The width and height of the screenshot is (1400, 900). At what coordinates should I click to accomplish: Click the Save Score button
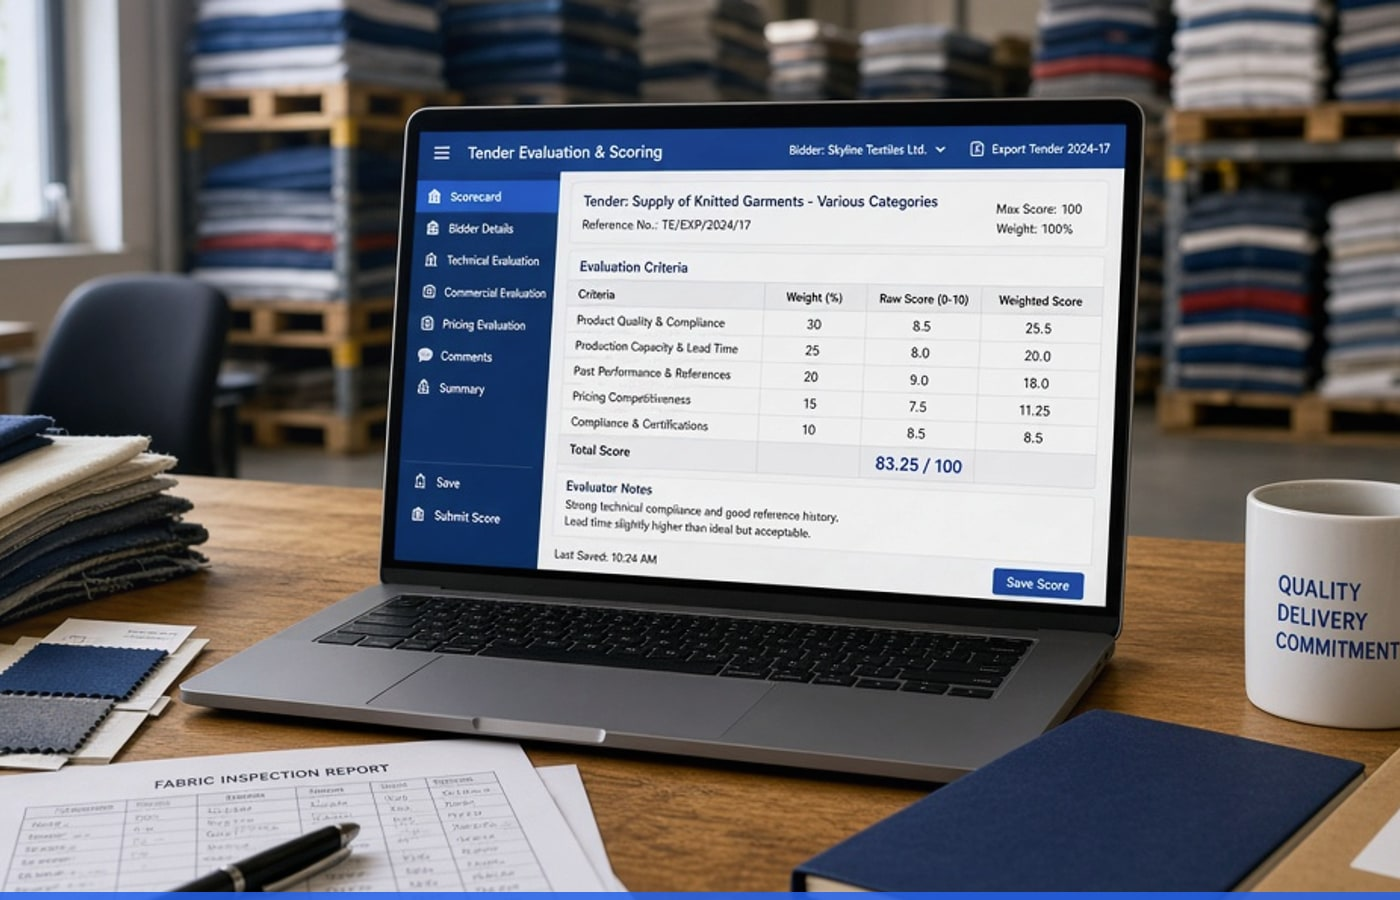coord(1038,584)
